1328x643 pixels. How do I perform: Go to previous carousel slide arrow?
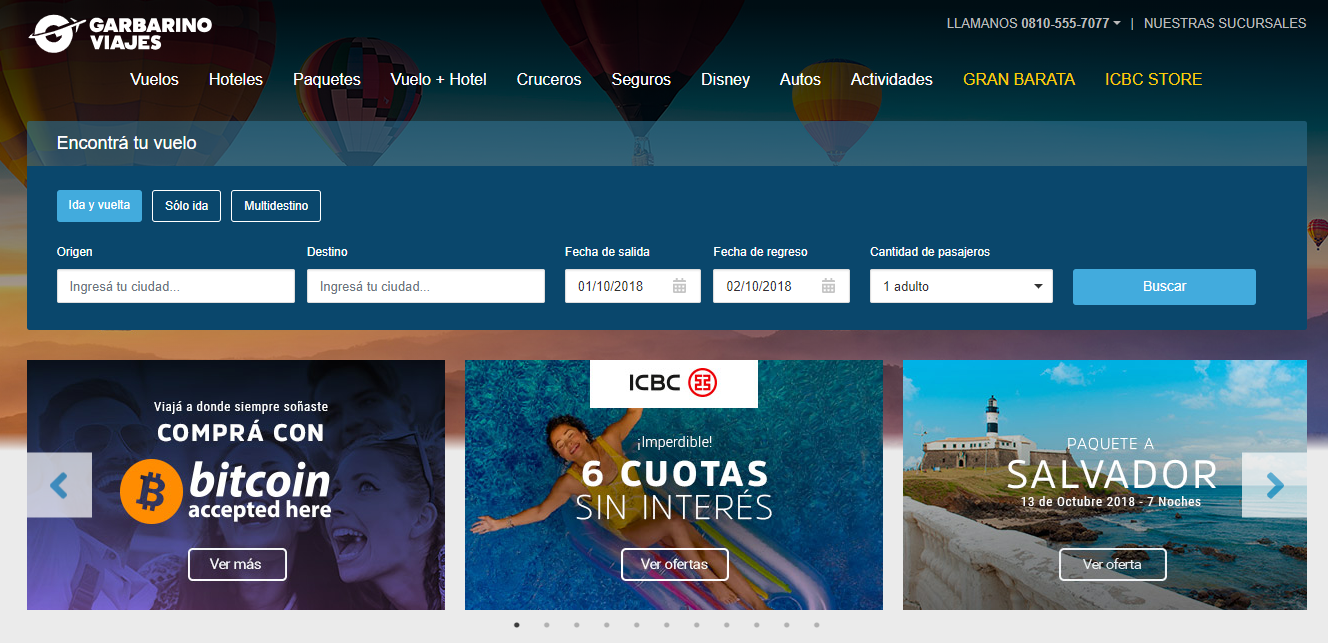(x=59, y=485)
